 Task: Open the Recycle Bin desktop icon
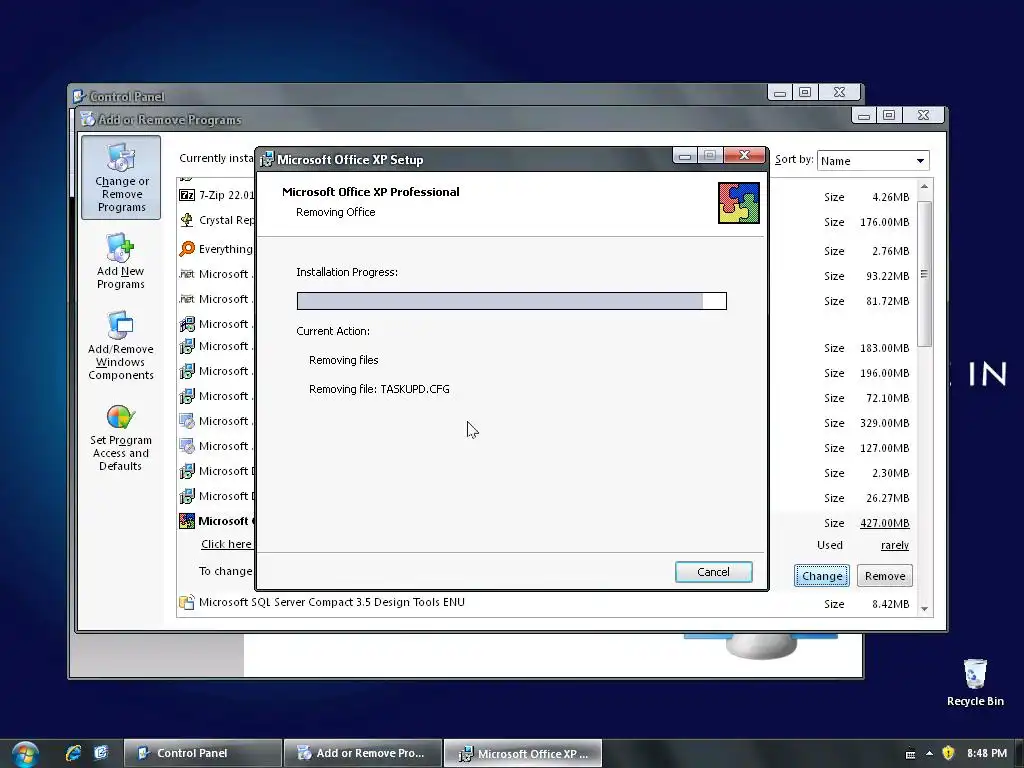click(975, 682)
